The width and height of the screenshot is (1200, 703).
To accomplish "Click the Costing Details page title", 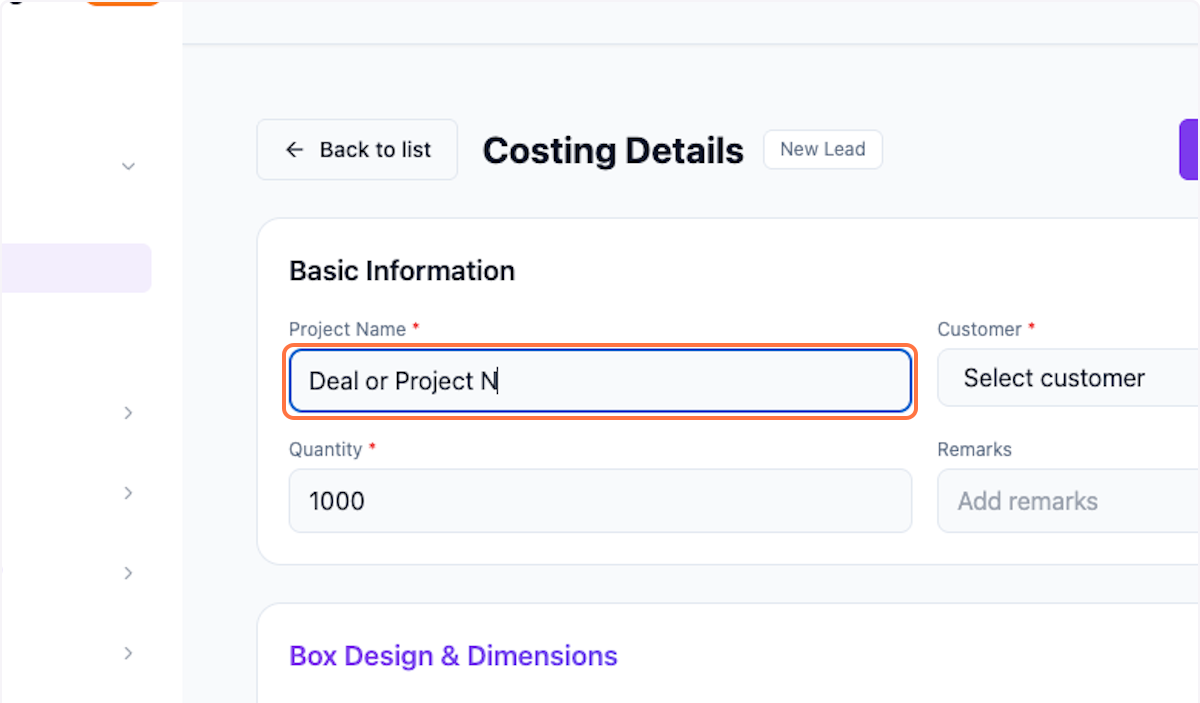I will click(x=613, y=151).
